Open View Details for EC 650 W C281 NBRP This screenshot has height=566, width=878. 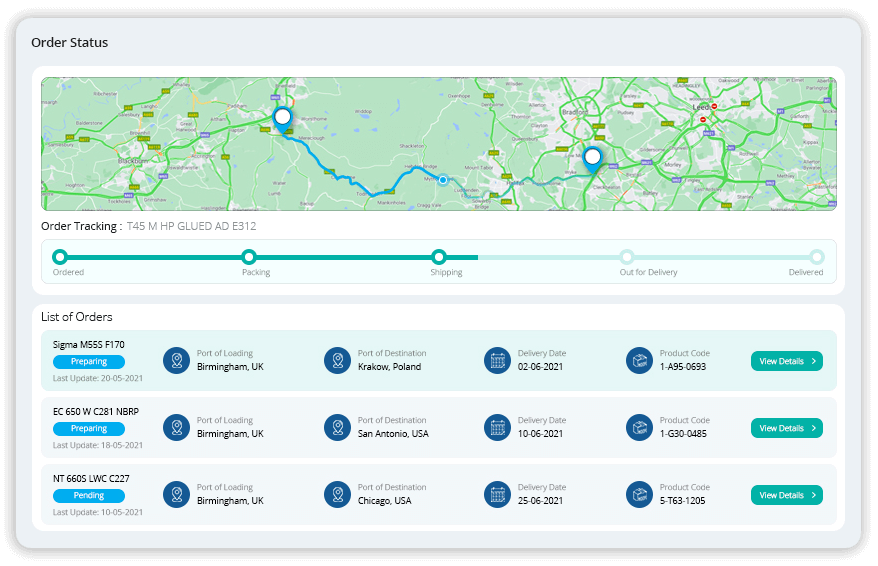tap(786, 428)
